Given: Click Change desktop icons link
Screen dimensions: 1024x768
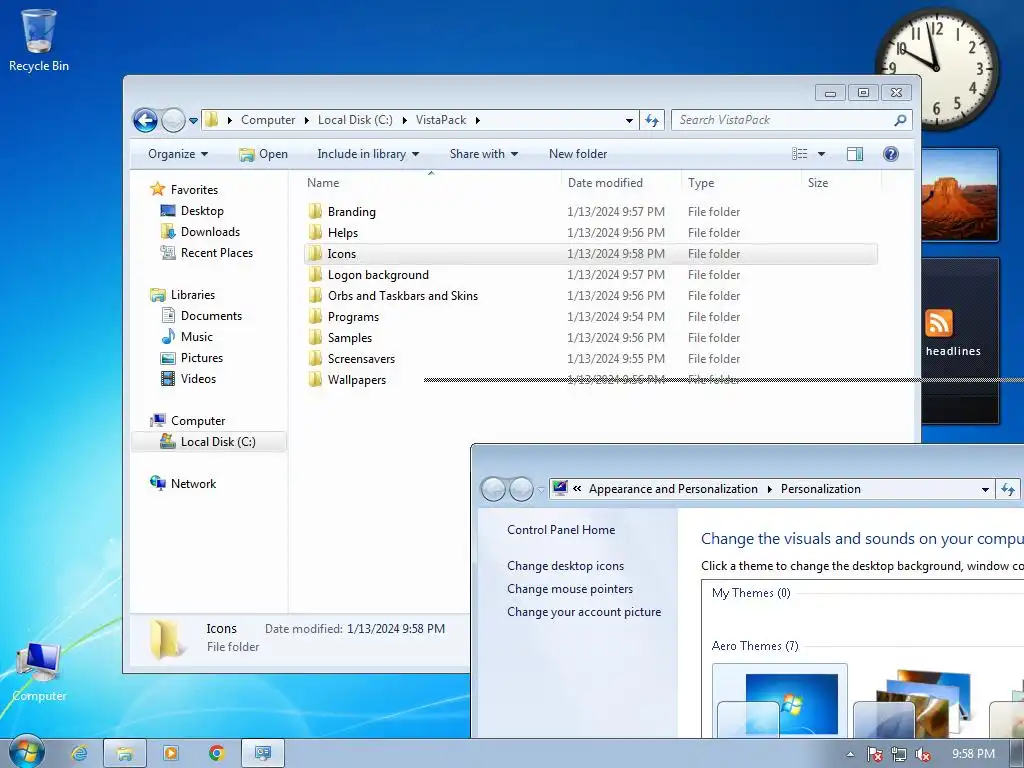Looking at the screenshot, I should (566, 566).
